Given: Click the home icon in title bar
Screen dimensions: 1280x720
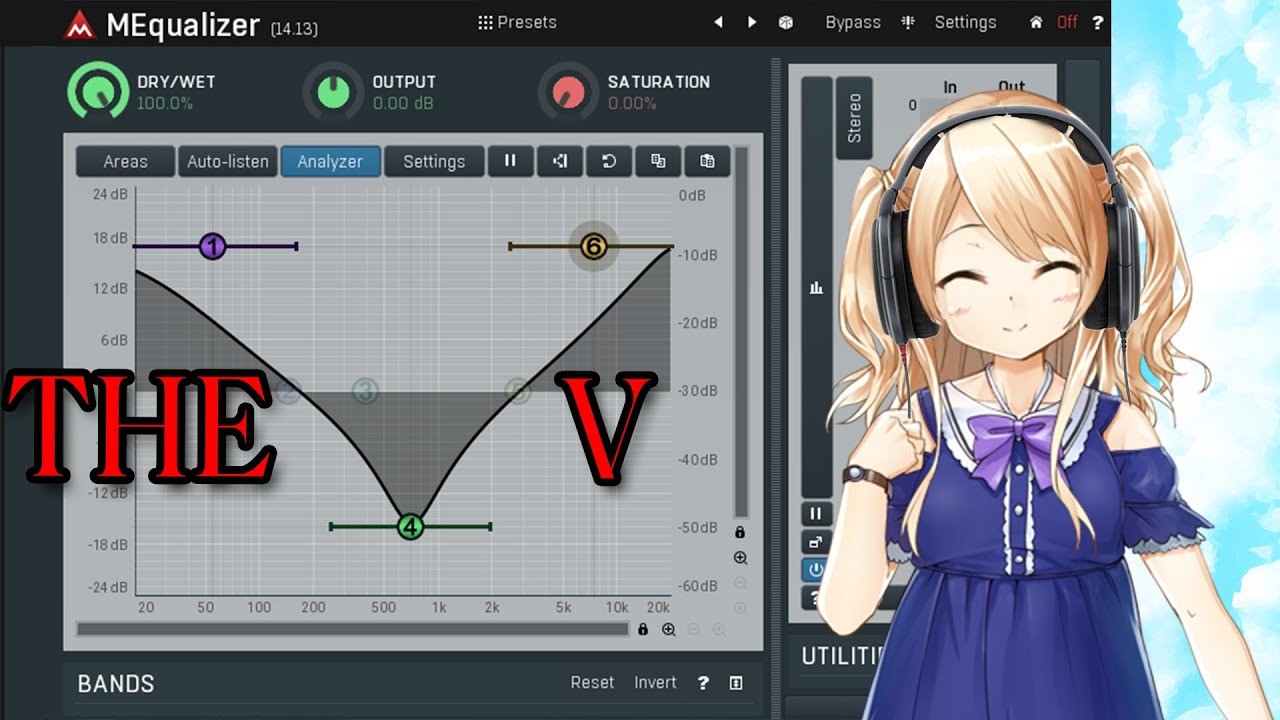Looking at the screenshot, I should coord(1036,22).
